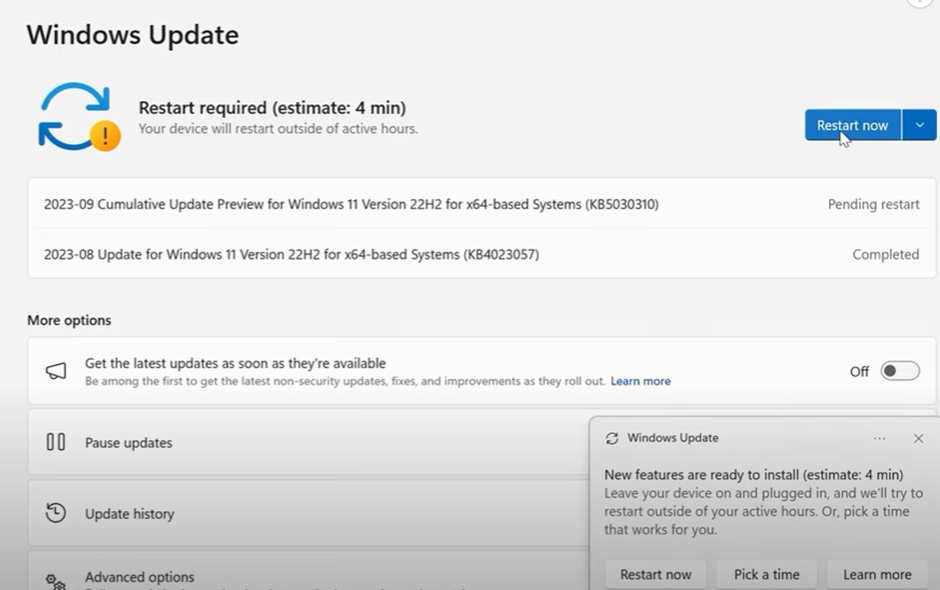Open the blue Learn more link
This screenshot has height=590, width=940.
pyautogui.click(x=641, y=381)
